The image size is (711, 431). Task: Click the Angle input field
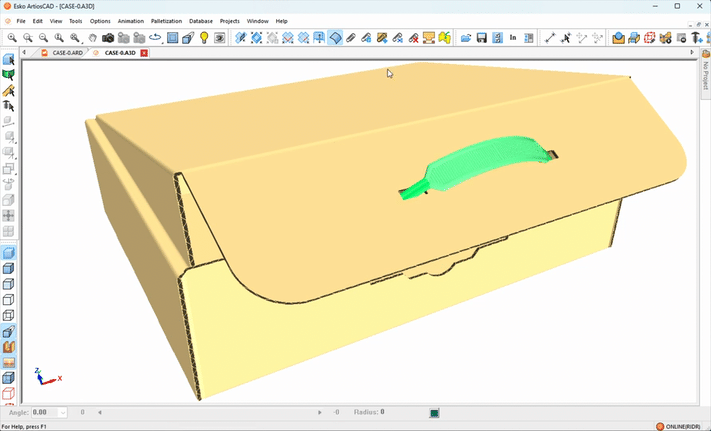[45, 412]
